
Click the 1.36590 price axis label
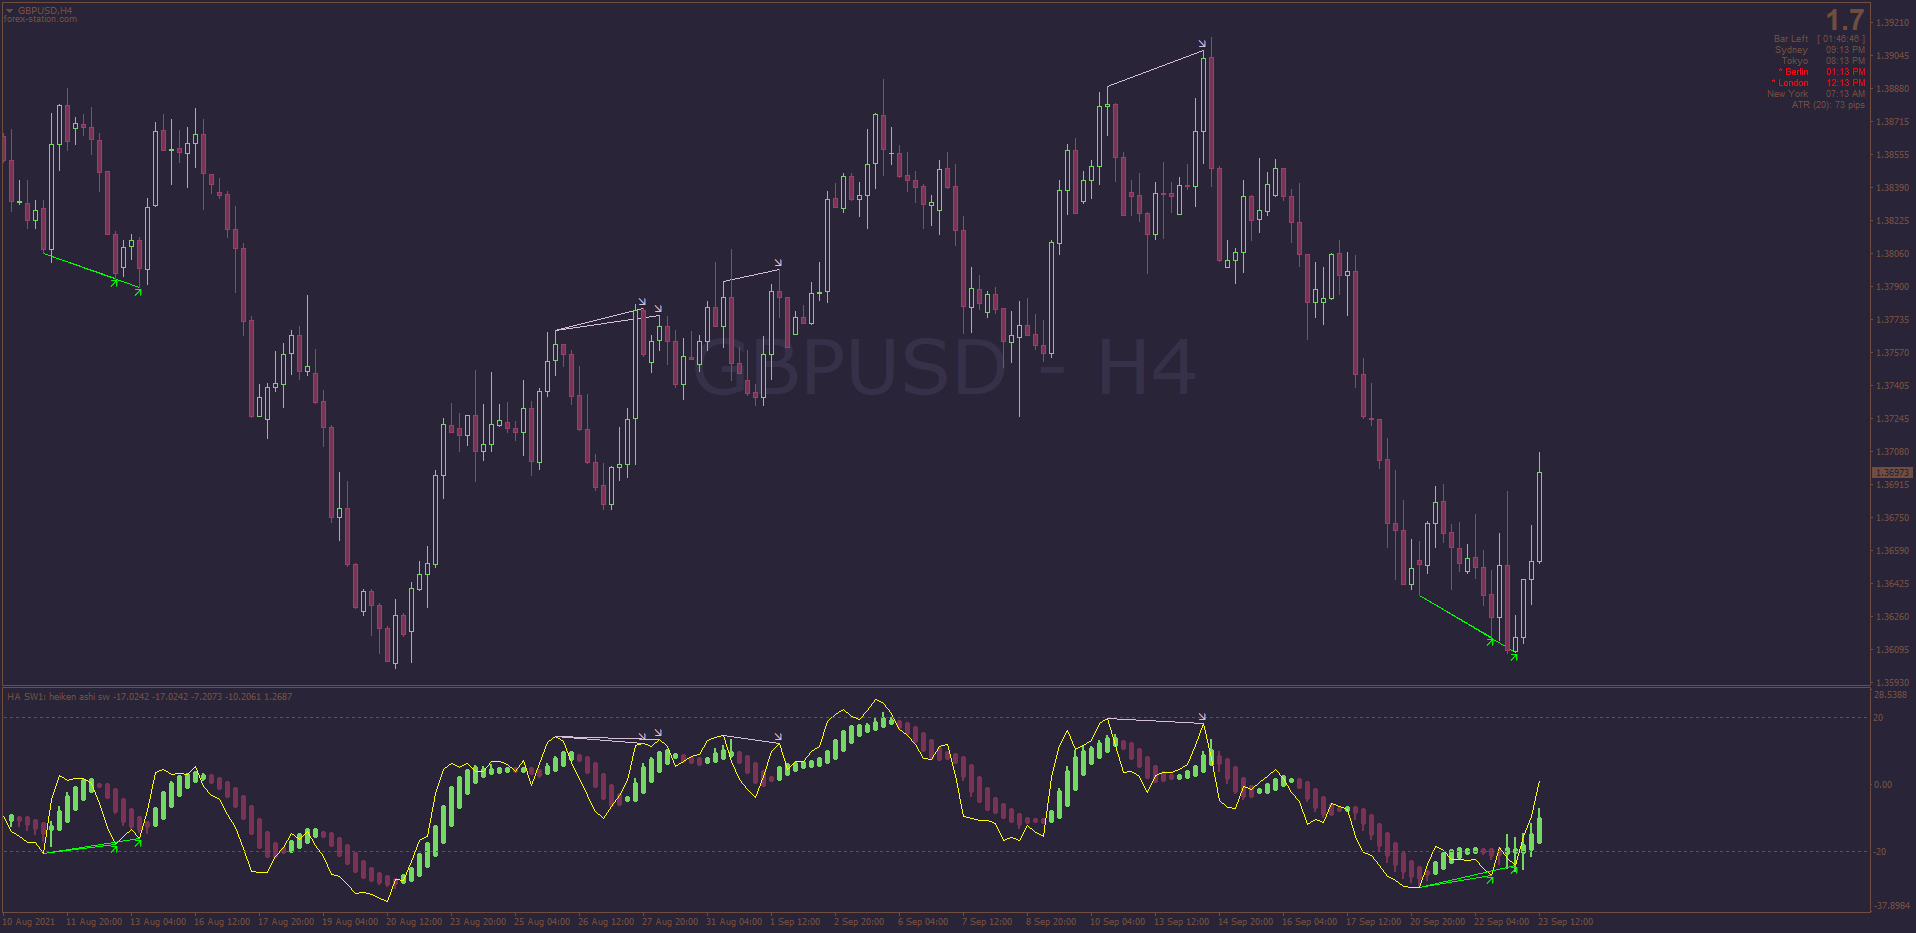tap(1892, 551)
